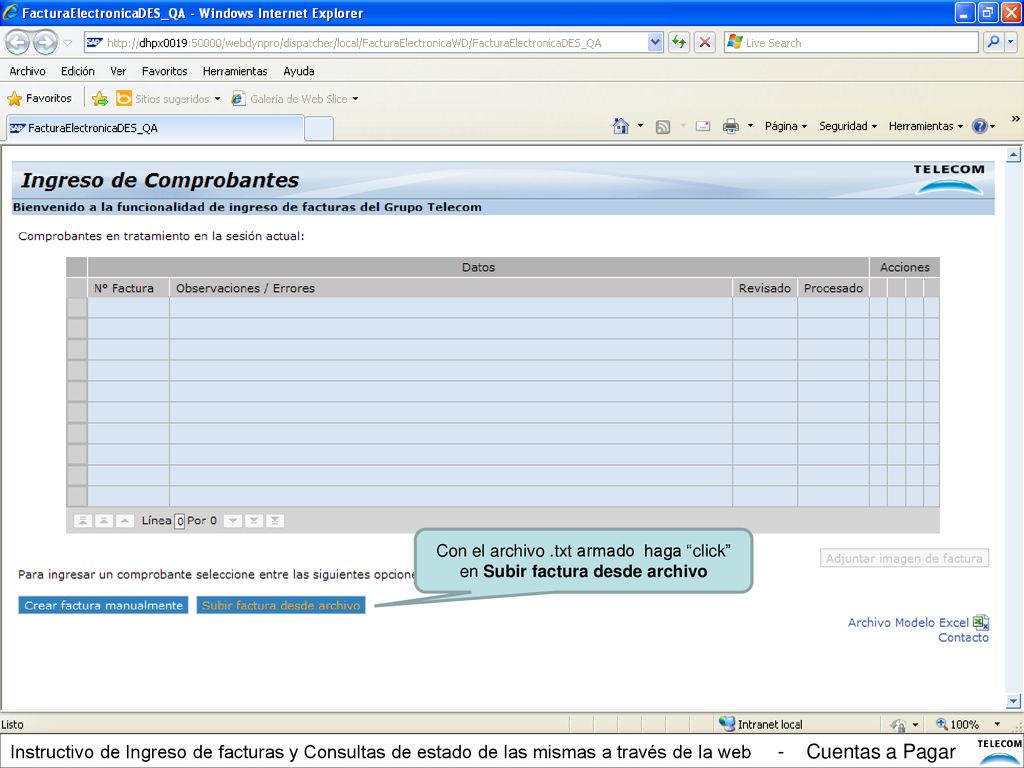
Task: Click the Read mail icon
Action: click(703, 126)
